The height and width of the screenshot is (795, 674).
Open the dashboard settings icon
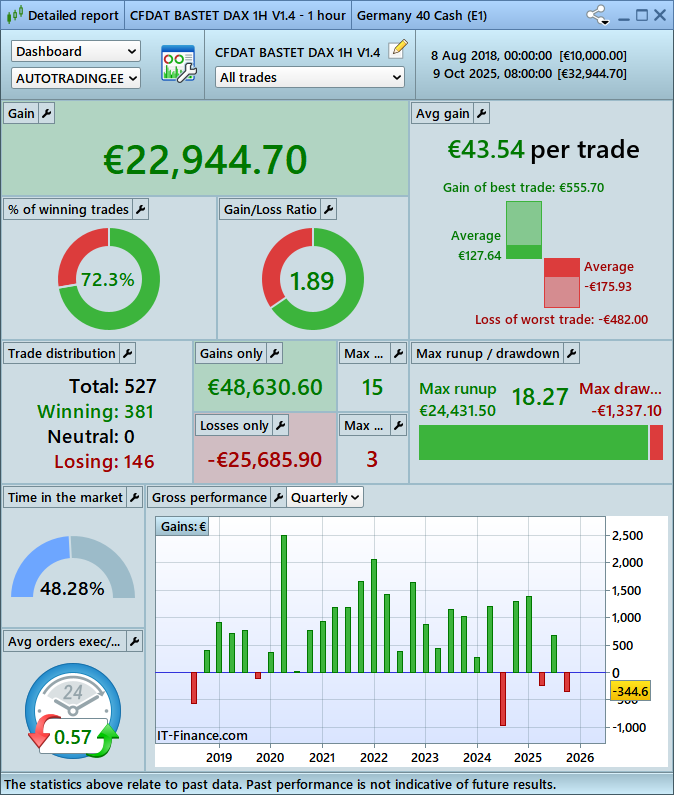(178, 64)
